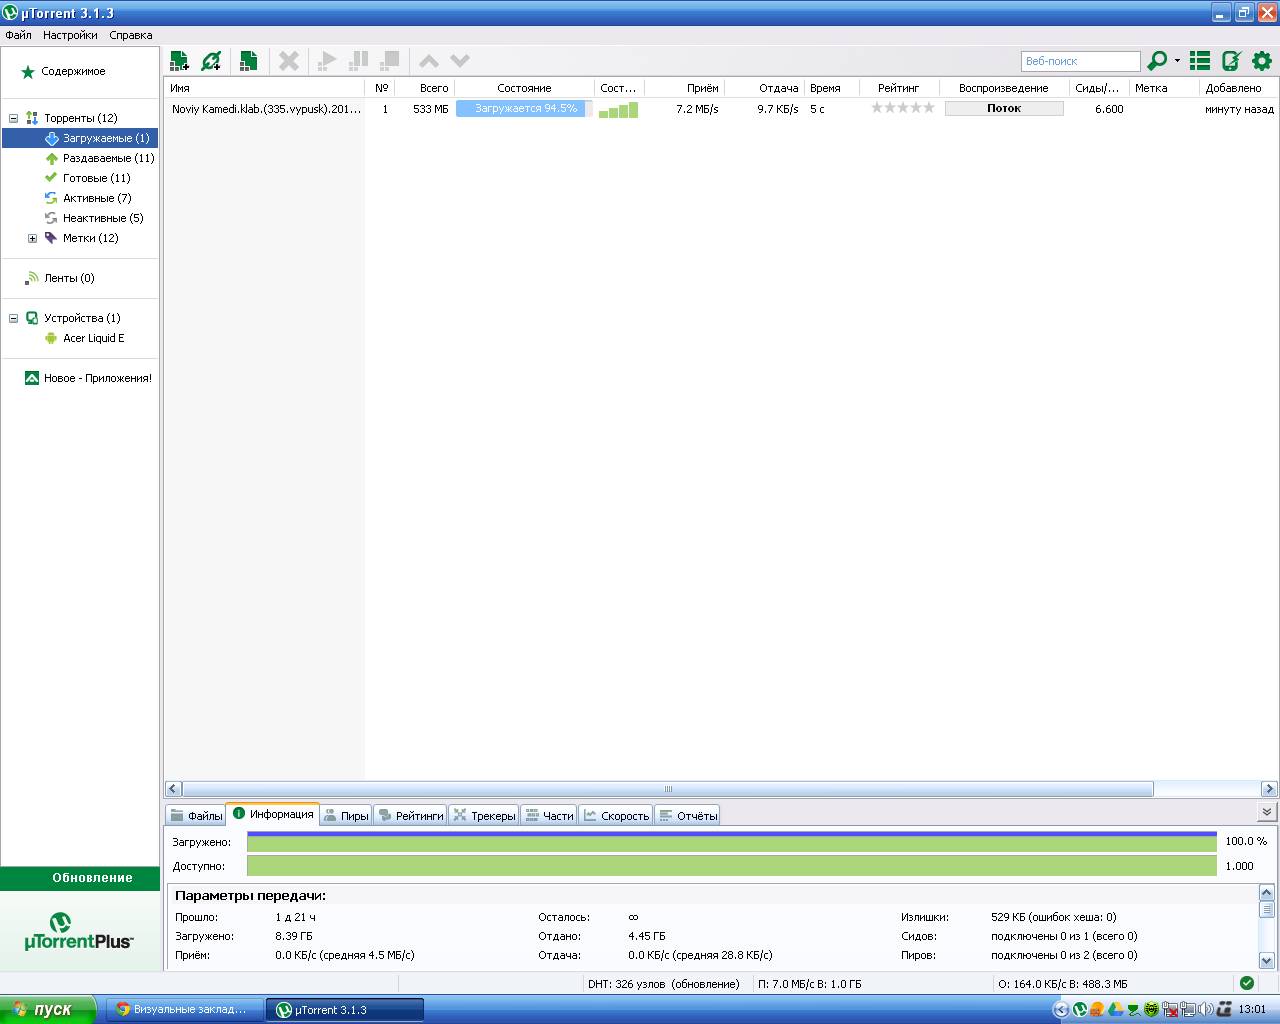The width and height of the screenshot is (1280, 1024).
Task: Switch to the Пиры tab
Action: (x=346, y=815)
